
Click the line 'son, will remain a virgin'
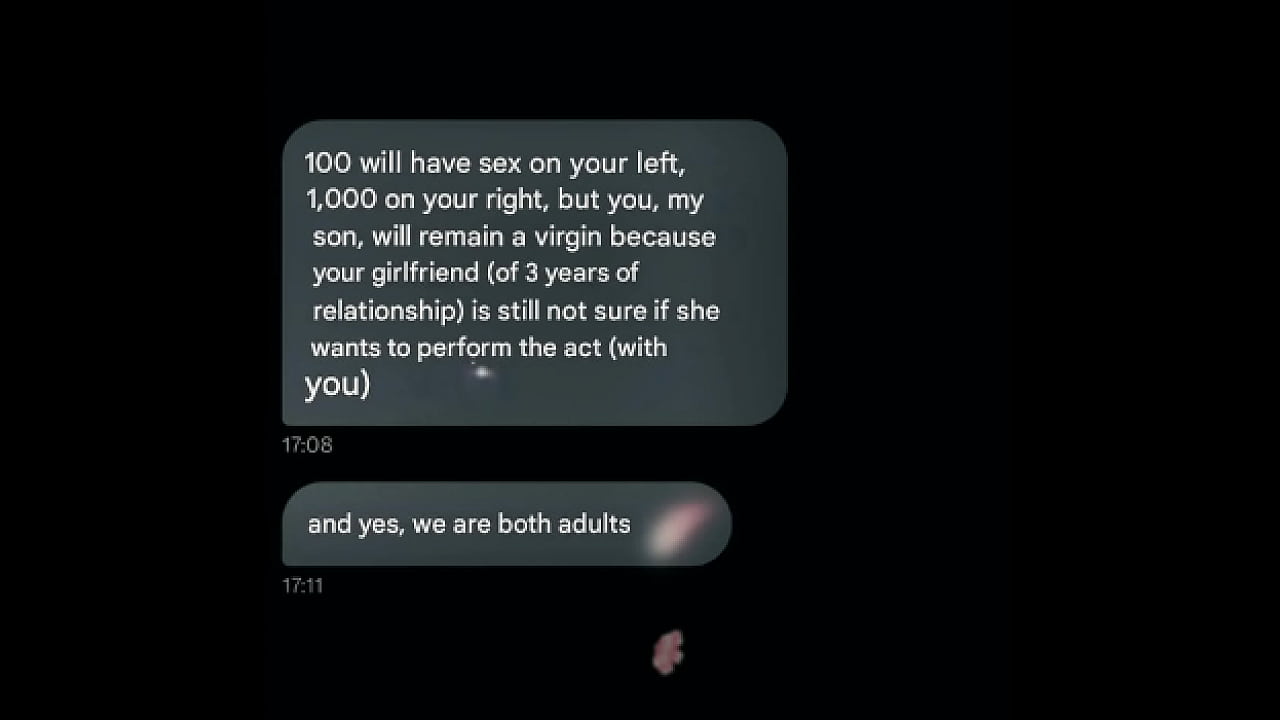pyautogui.click(x=514, y=237)
